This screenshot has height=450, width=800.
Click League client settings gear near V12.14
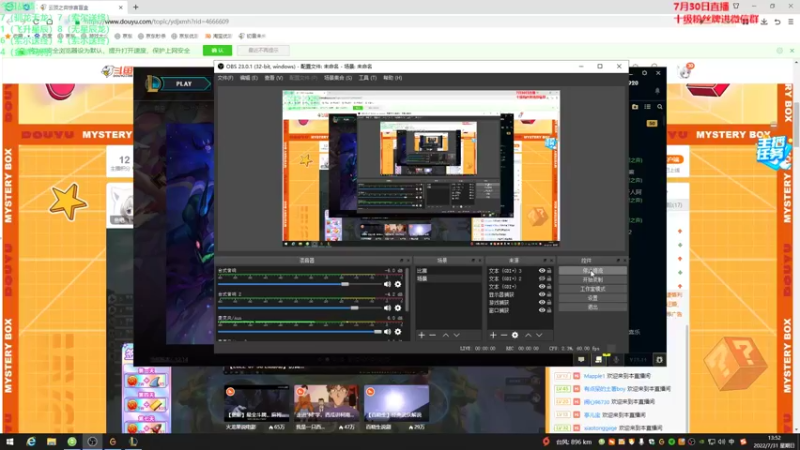click(x=659, y=360)
